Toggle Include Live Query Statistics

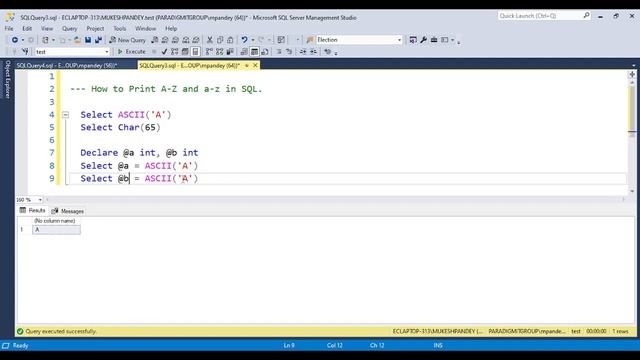(x=220, y=52)
